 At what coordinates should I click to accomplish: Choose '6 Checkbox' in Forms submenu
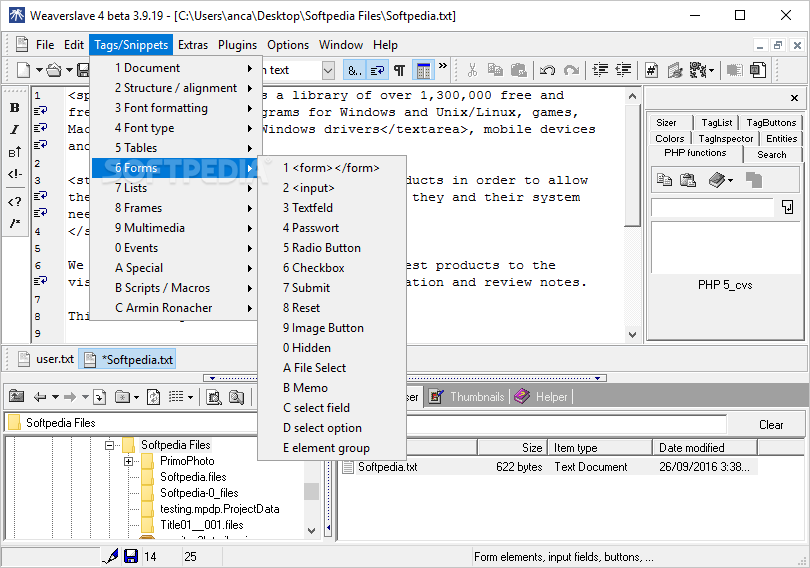[x=332, y=267]
